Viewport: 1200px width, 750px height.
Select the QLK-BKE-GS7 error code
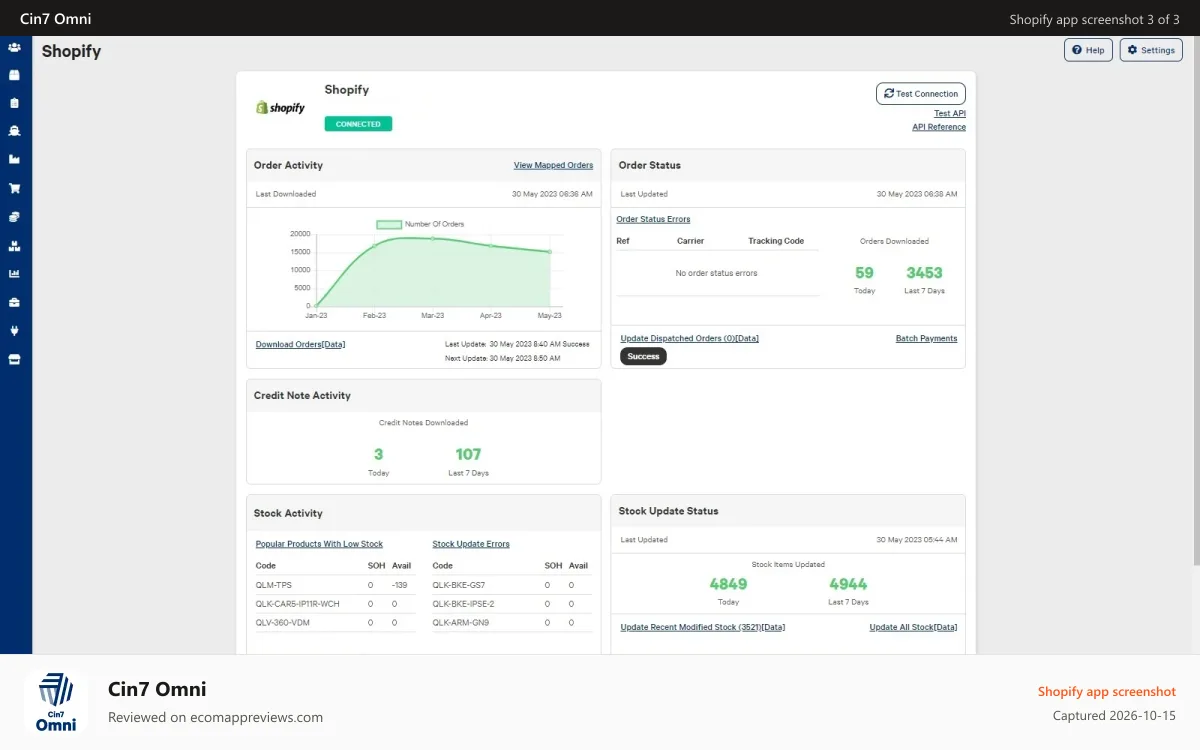[459, 585]
